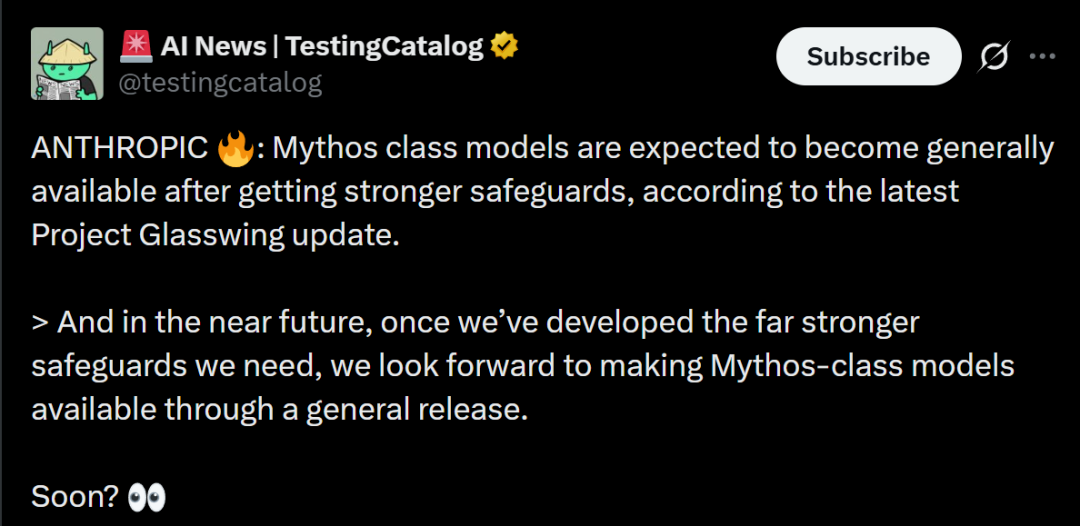Click the "AI News" part of display name
The width and height of the screenshot is (1080, 526).
[213, 47]
